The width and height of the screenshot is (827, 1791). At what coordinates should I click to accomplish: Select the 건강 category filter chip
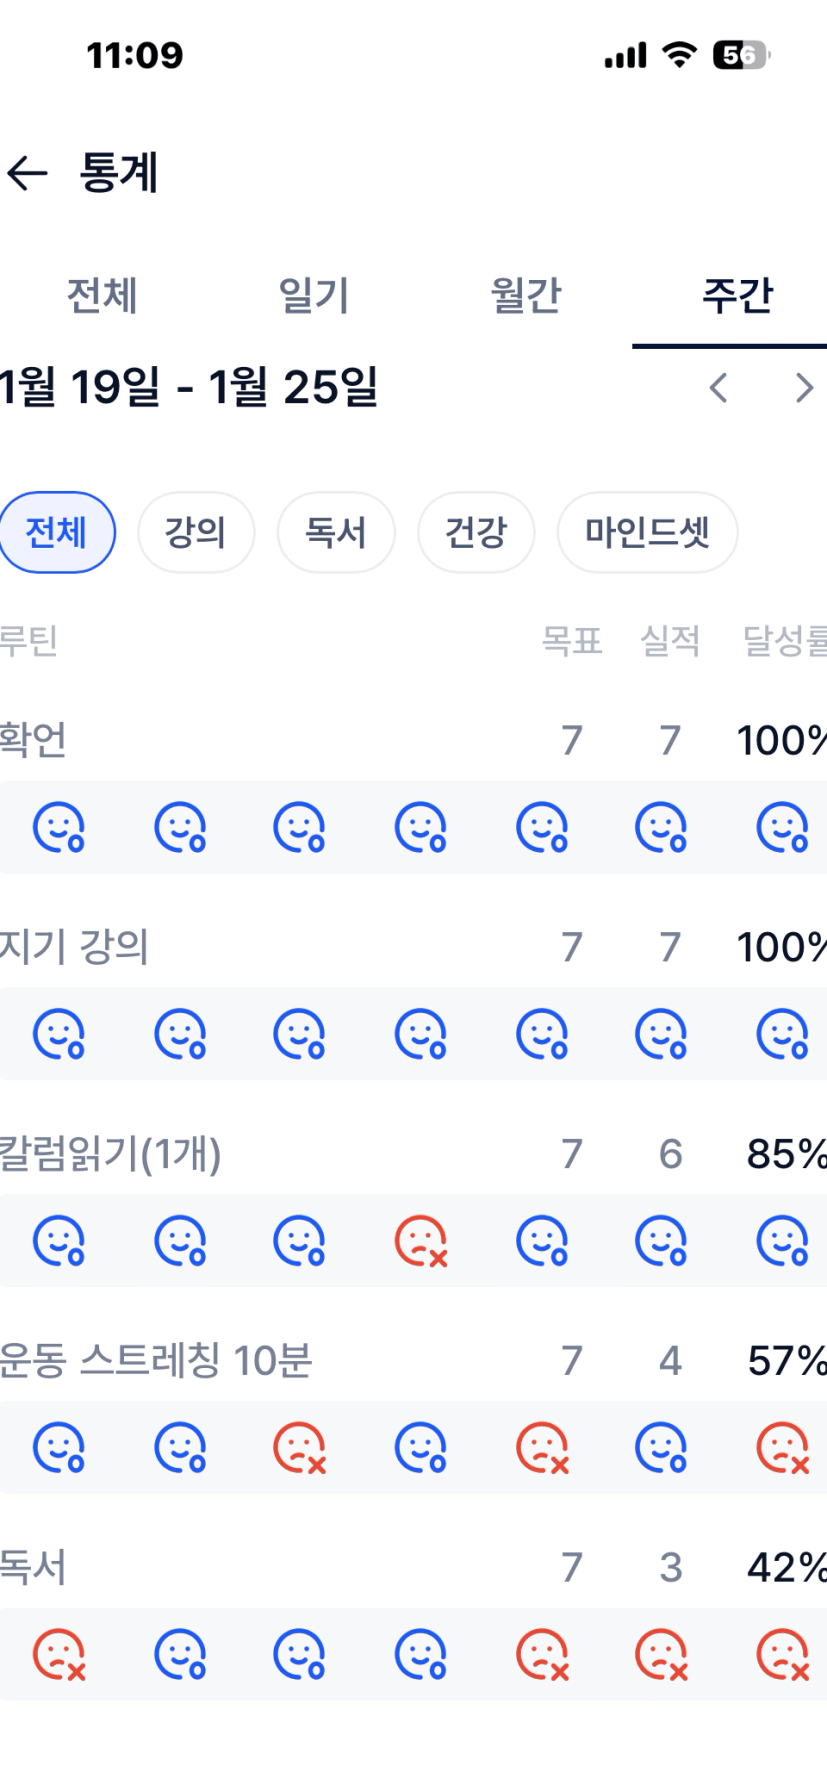[476, 532]
